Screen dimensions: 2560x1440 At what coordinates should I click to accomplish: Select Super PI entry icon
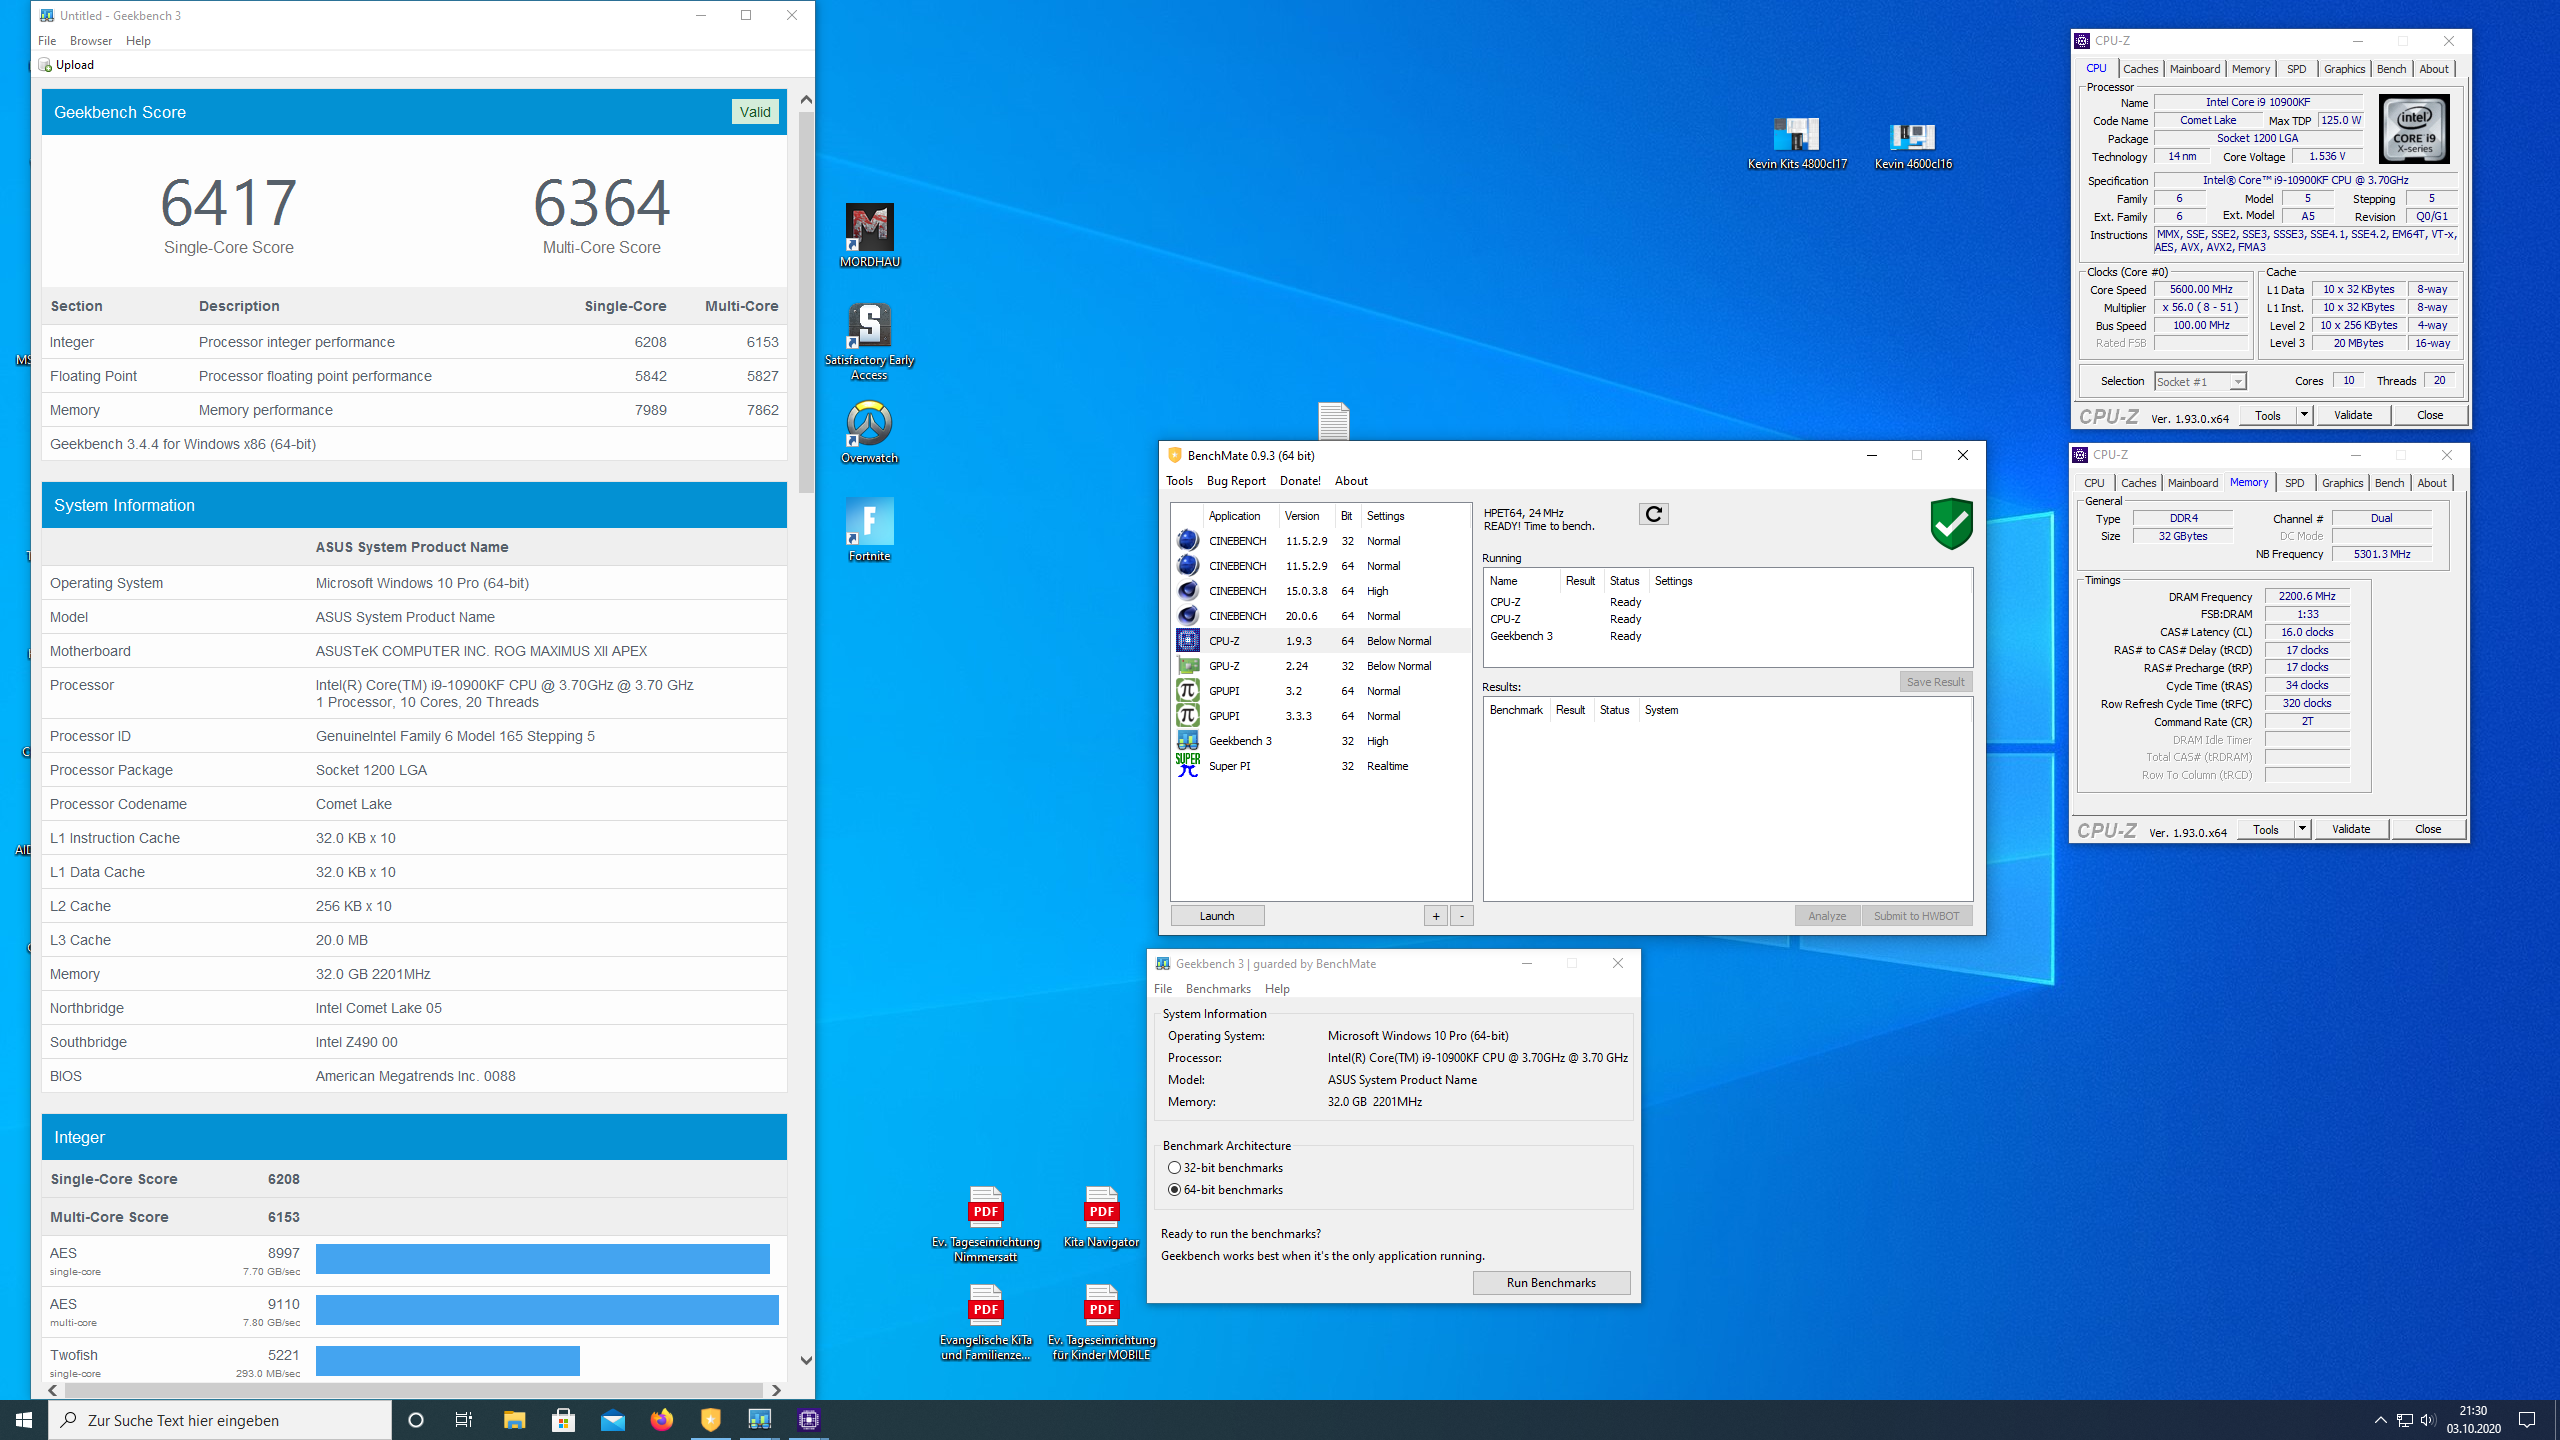tap(1187, 766)
